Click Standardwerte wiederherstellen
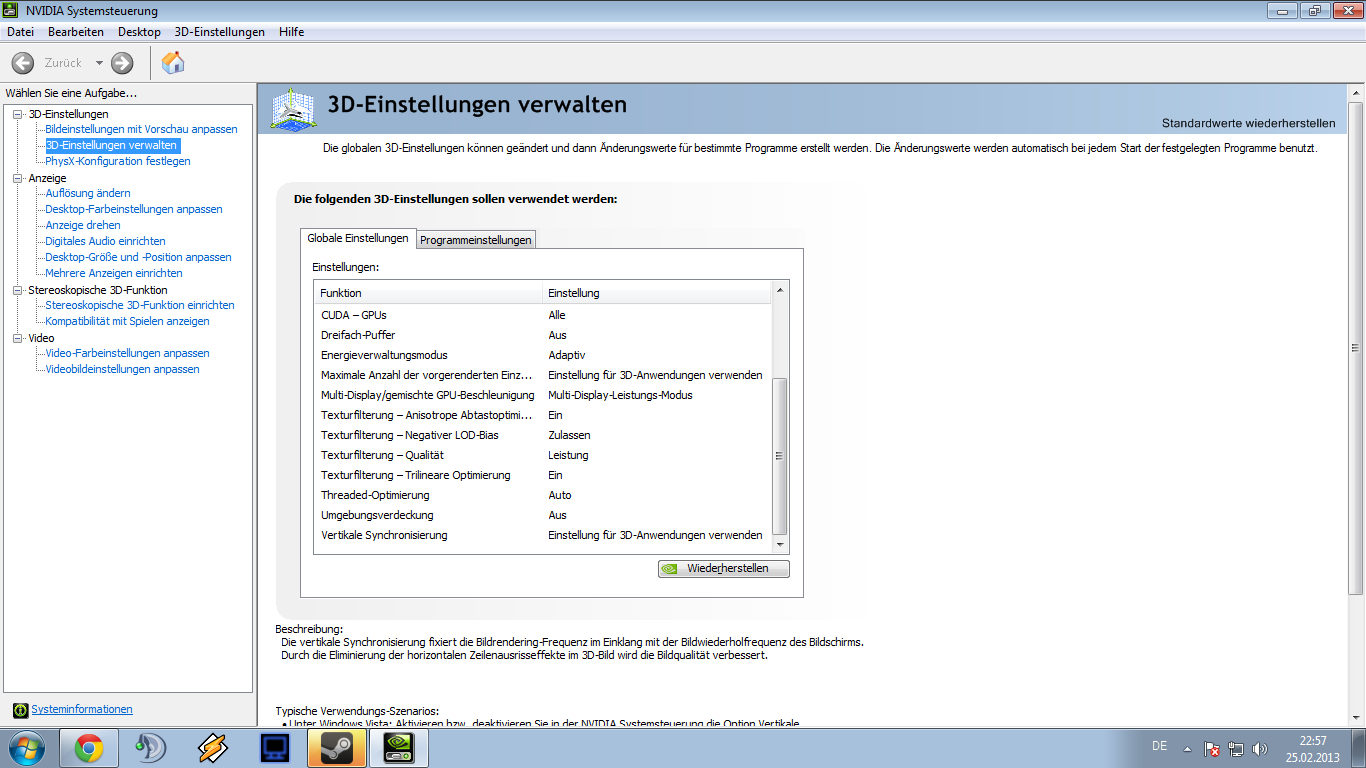Image resolution: width=1366 pixels, height=768 pixels. click(1248, 123)
